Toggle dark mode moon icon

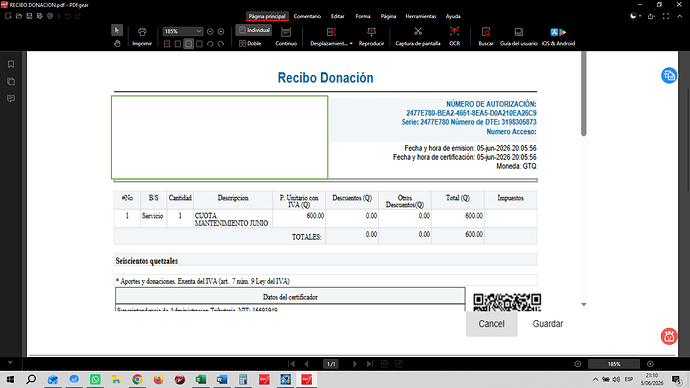tap(633, 16)
